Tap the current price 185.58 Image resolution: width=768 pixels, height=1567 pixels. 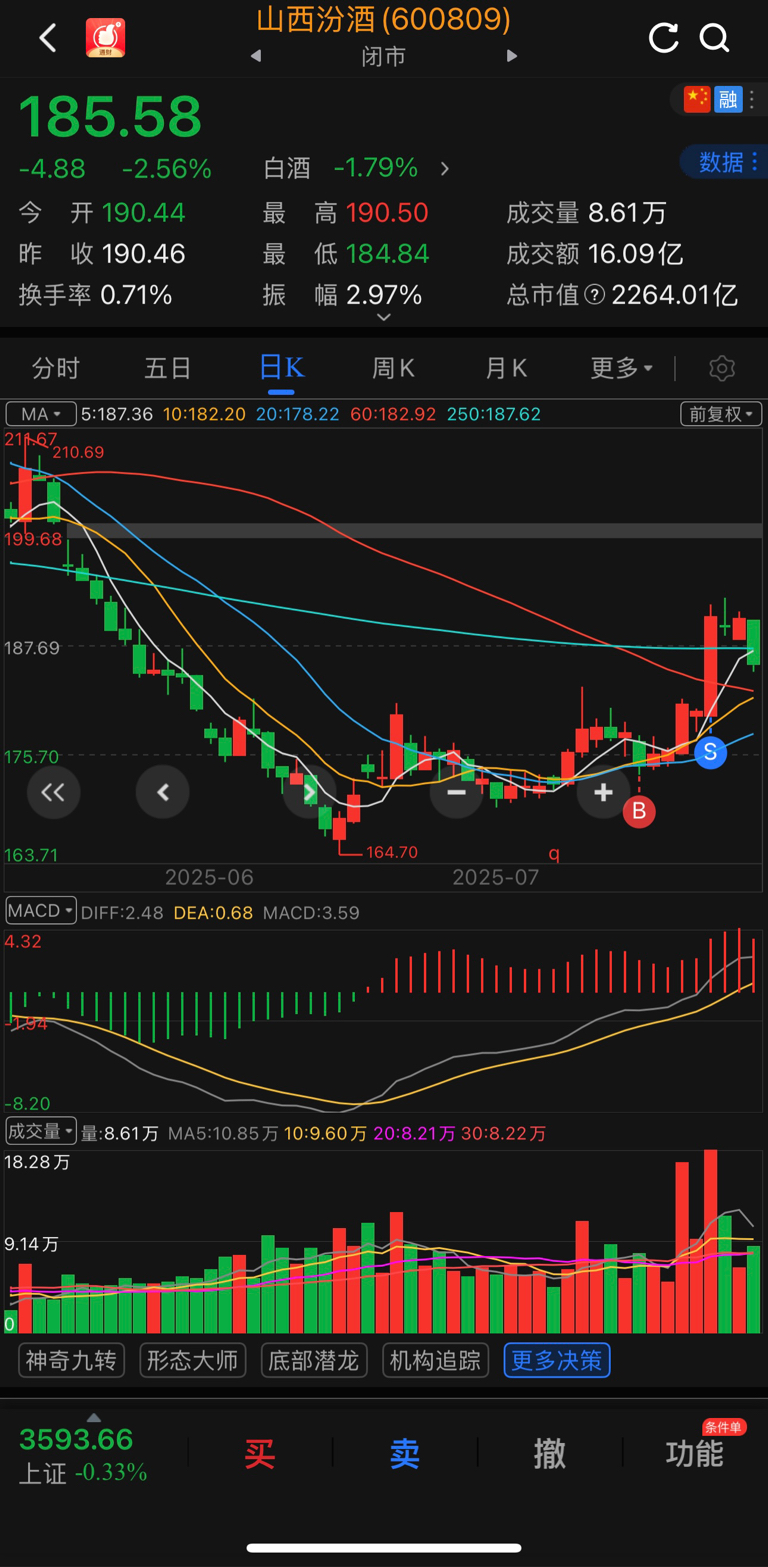pyautogui.click(x=110, y=117)
